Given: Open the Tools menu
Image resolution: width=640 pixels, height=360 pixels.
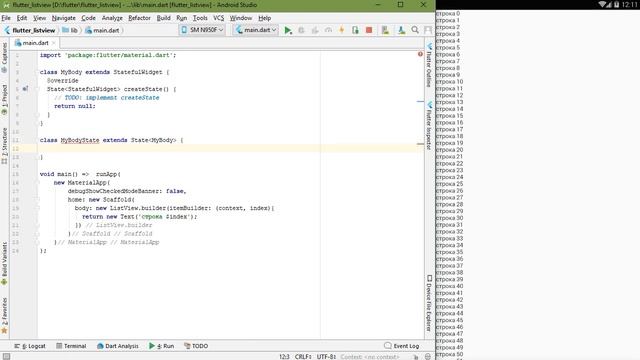Looking at the screenshot, I should click(x=200, y=18).
